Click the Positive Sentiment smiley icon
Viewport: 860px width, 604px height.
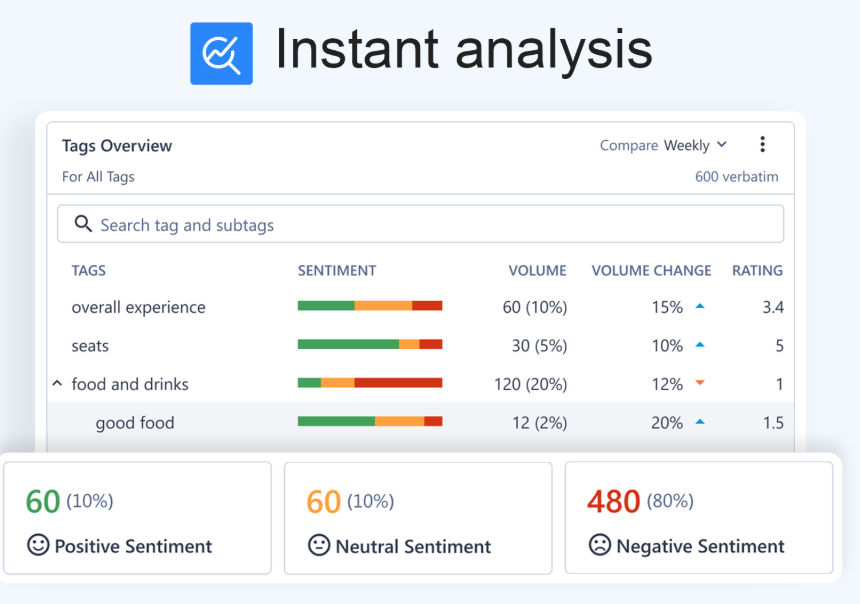(38, 546)
